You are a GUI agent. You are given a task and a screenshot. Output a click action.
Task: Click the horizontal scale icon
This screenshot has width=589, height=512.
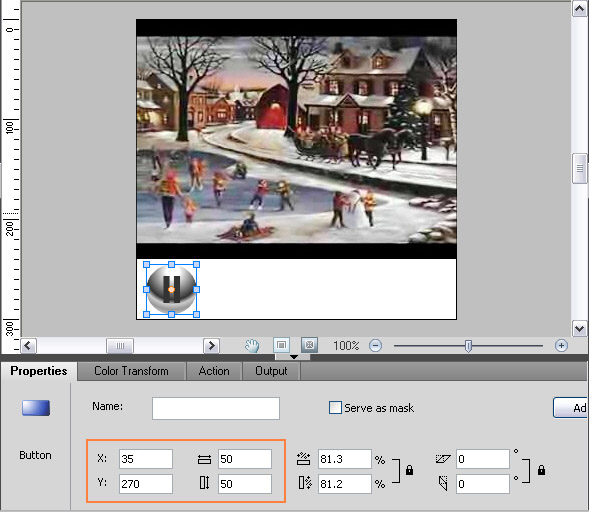point(304,458)
